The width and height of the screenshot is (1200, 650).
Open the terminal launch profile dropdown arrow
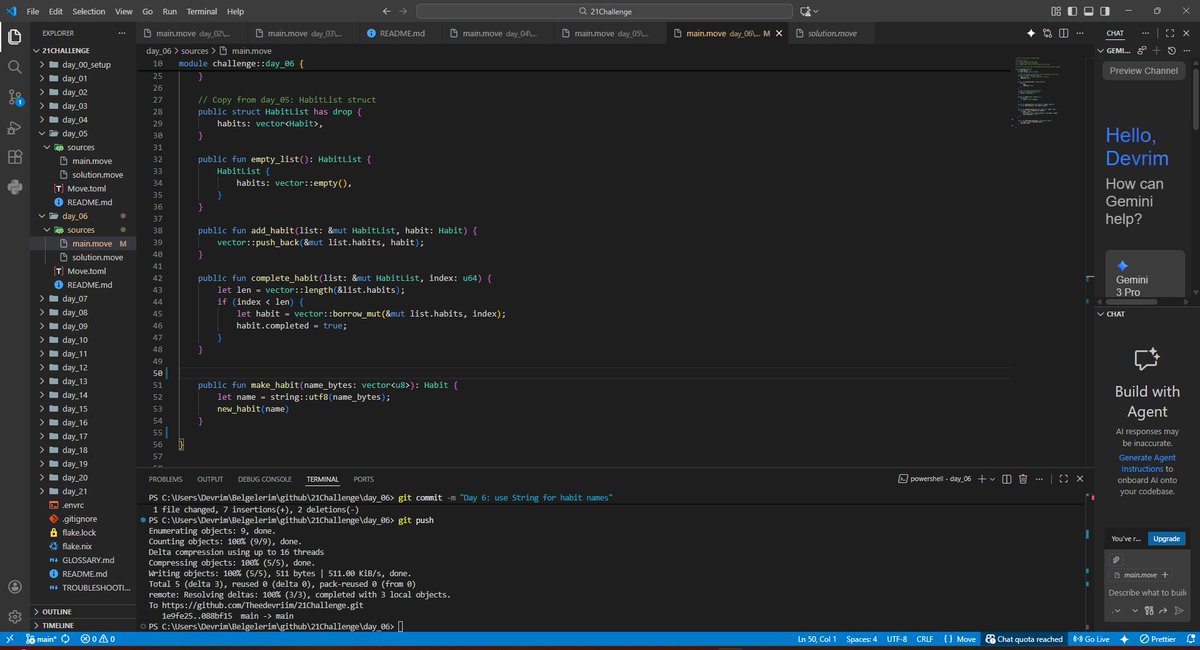pos(993,479)
